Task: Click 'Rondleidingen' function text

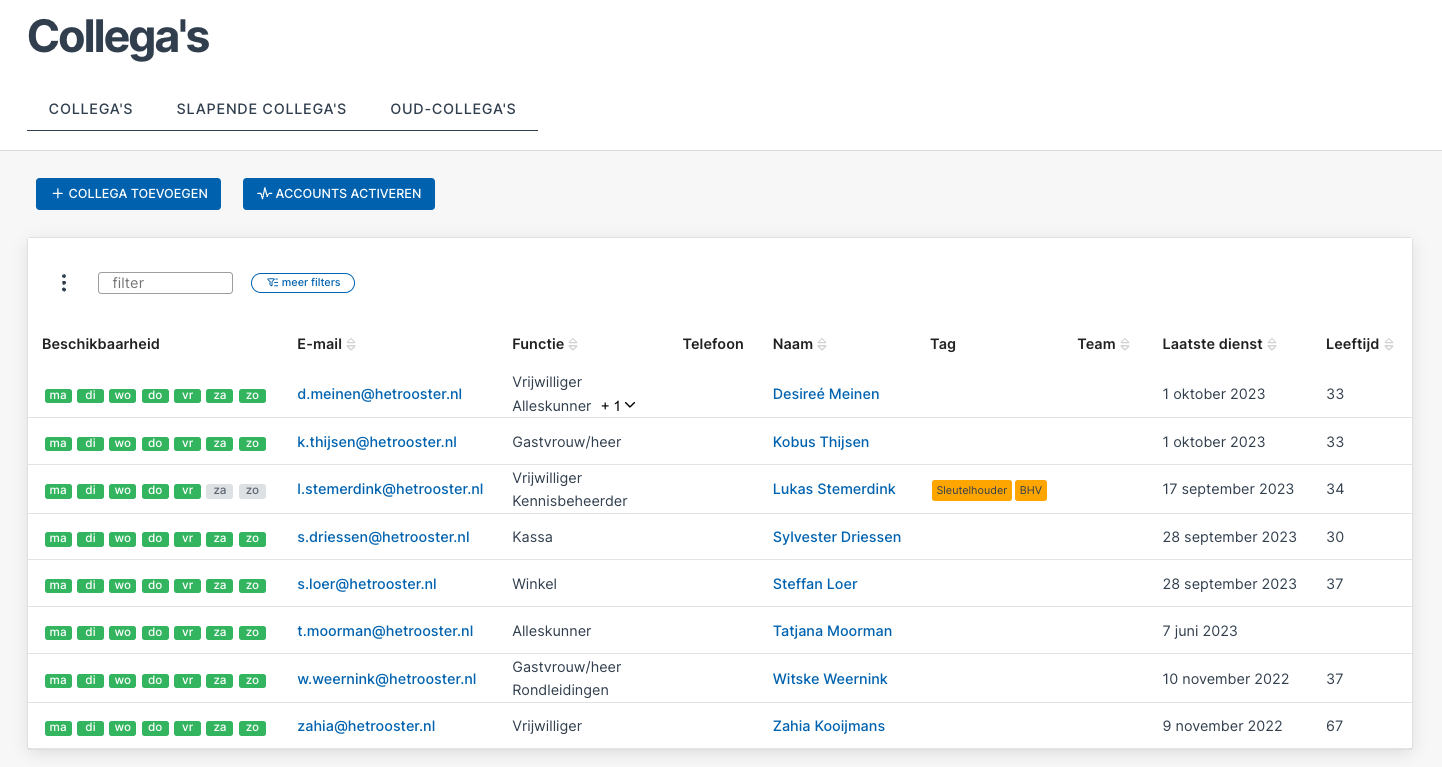Action: 560,690
